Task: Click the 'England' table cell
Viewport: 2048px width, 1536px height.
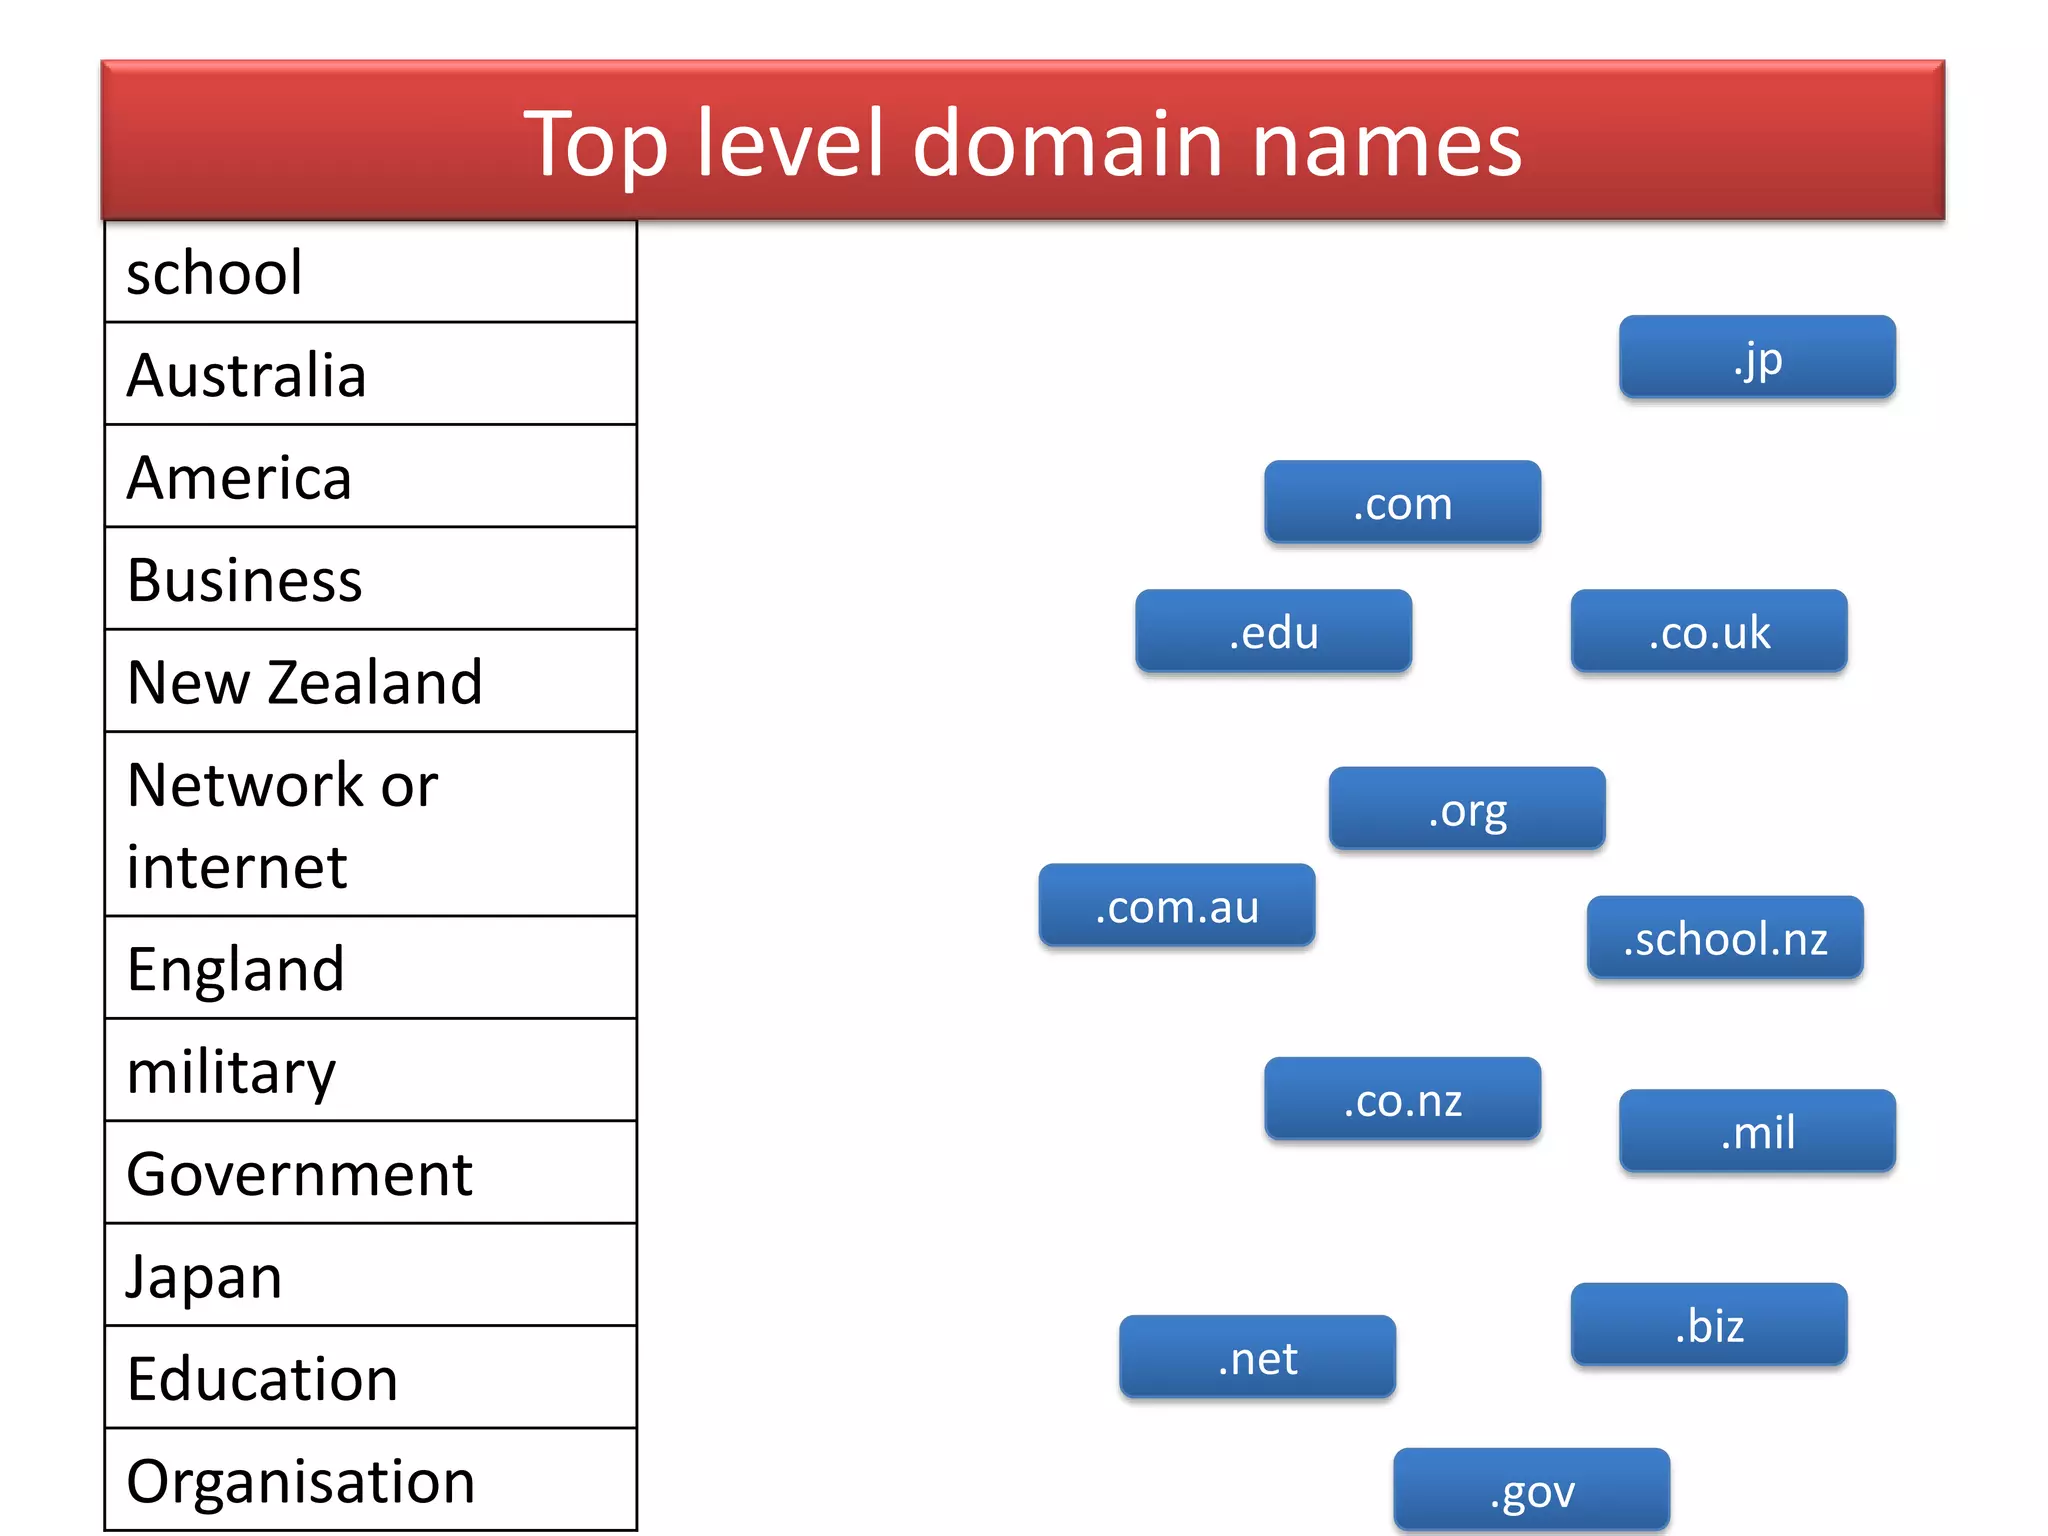Action: pos(371,968)
